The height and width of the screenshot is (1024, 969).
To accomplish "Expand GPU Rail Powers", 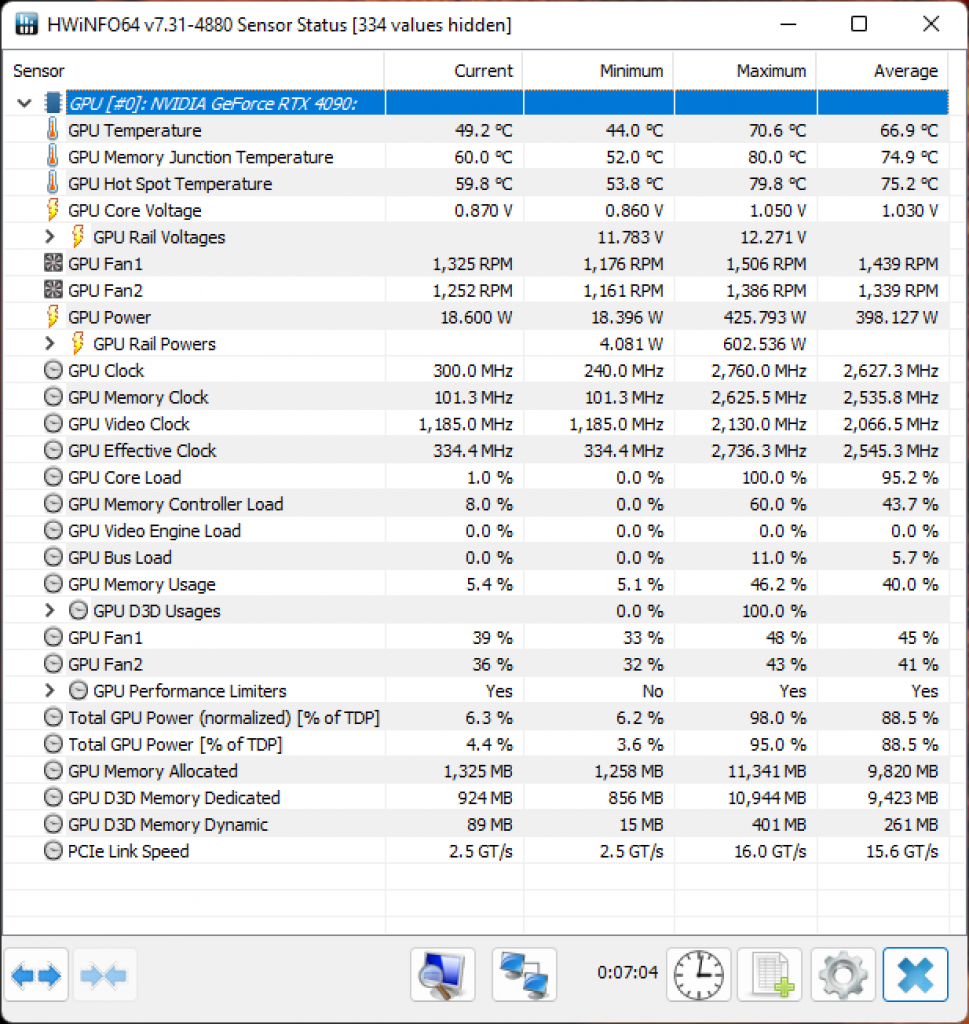I will 50,343.
